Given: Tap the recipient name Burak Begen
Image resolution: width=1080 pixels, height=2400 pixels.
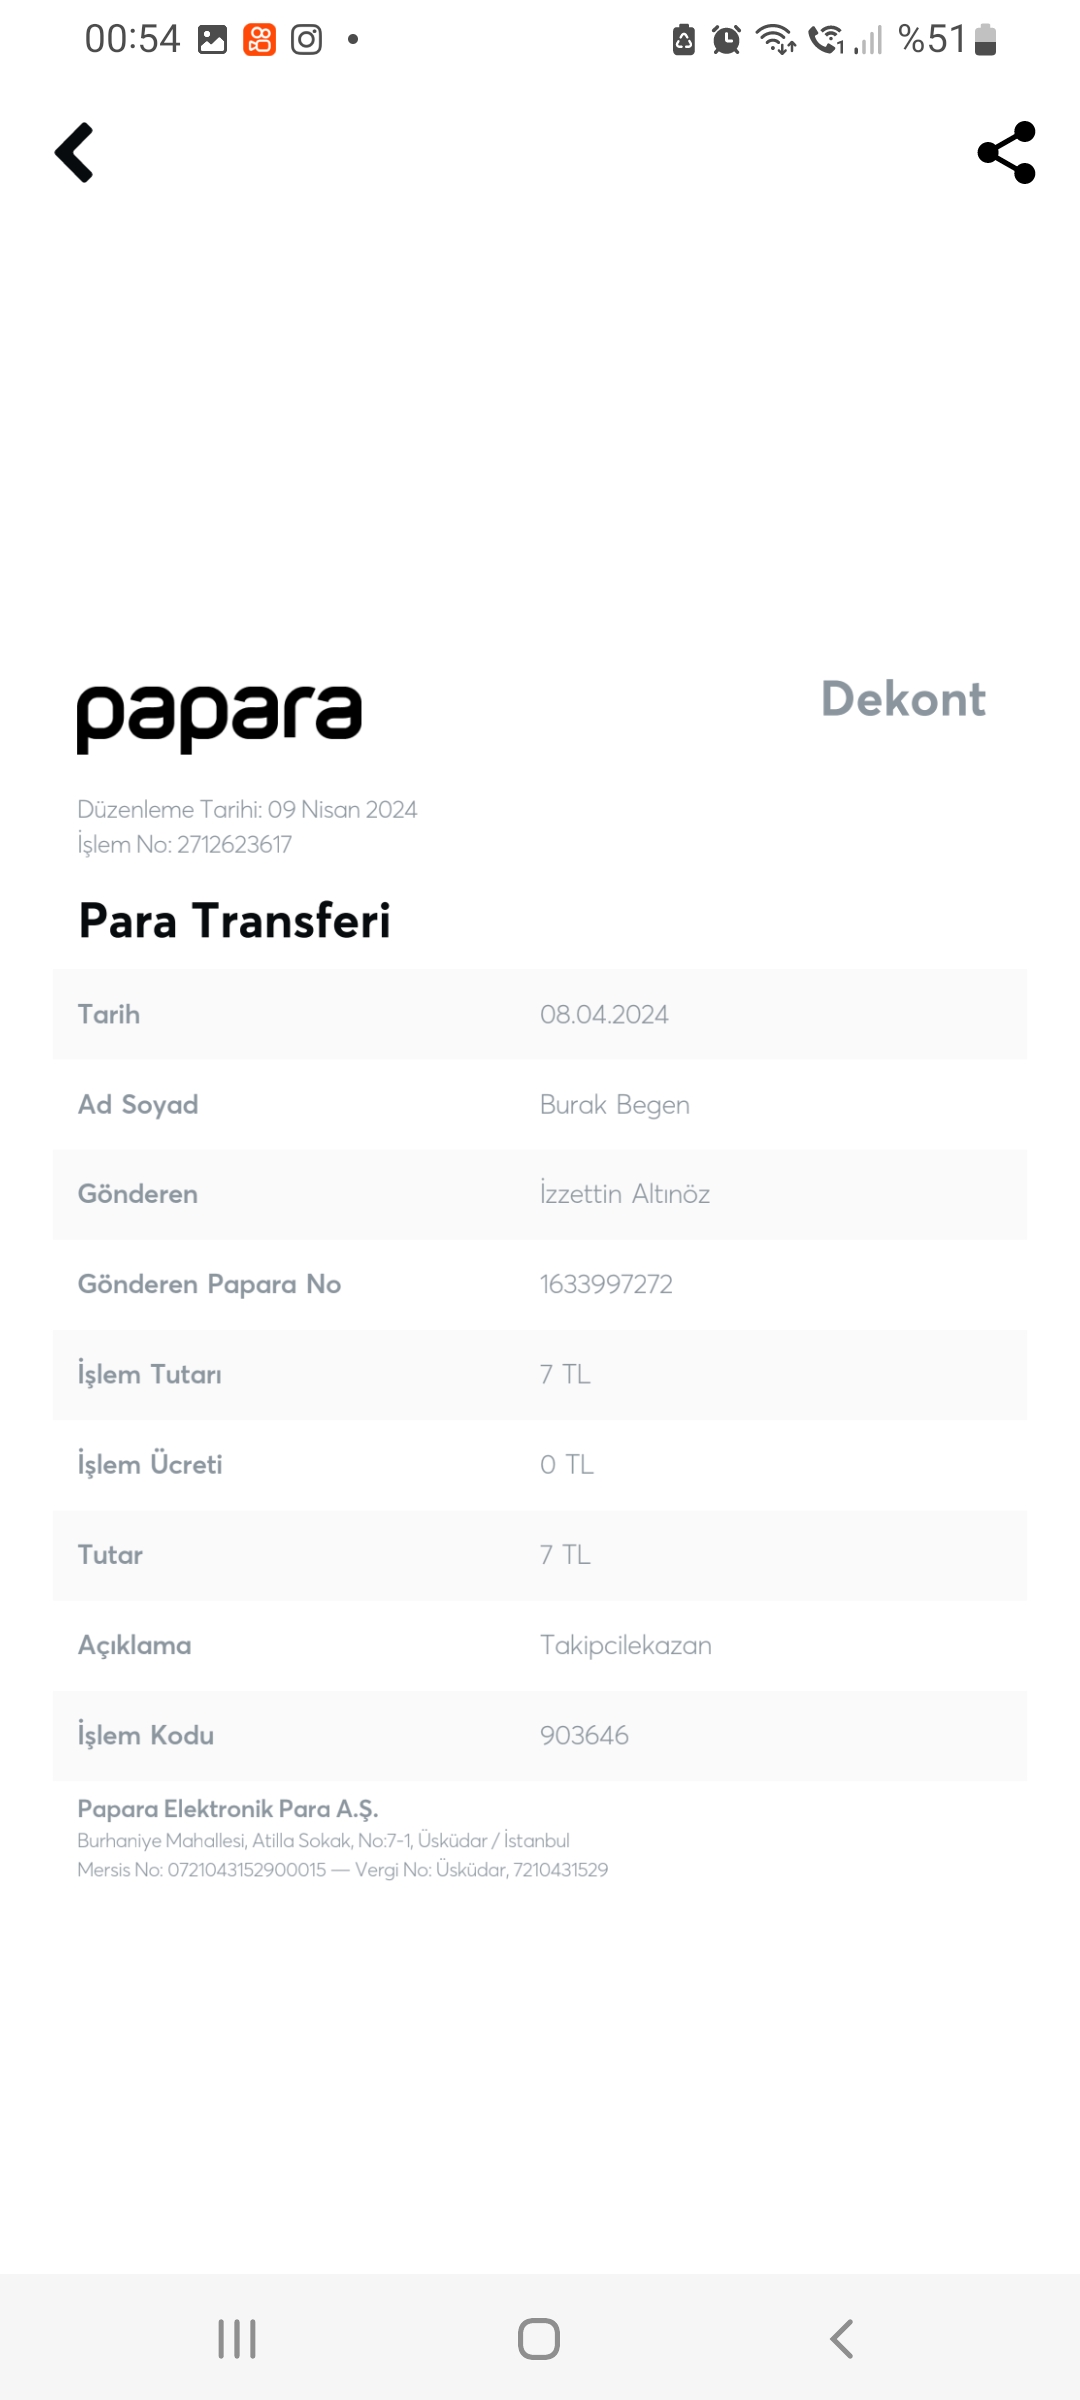Looking at the screenshot, I should [615, 1104].
